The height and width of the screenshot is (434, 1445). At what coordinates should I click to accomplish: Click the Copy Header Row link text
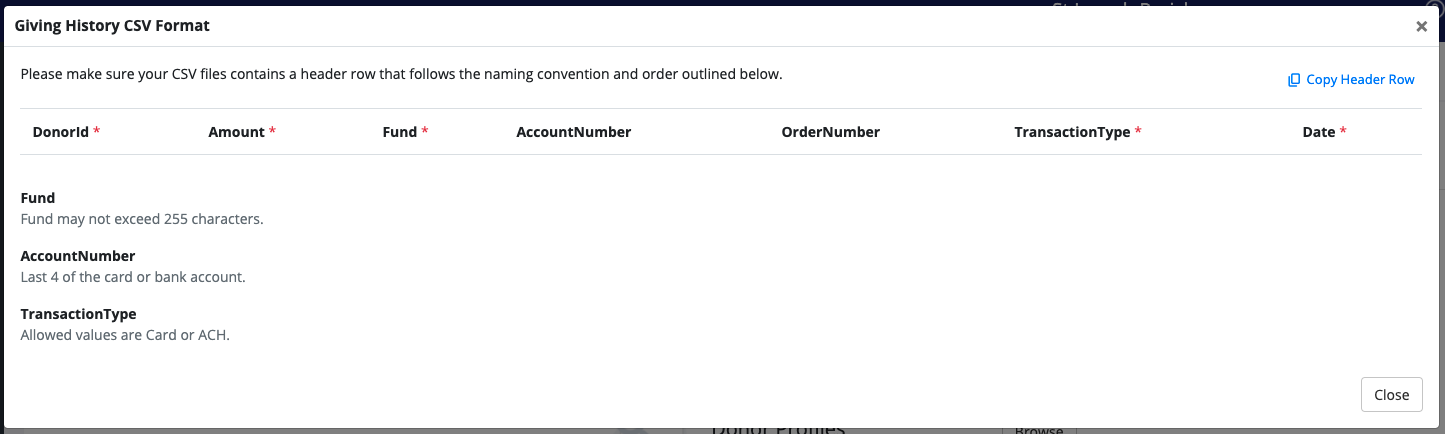tap(1360, 80)
